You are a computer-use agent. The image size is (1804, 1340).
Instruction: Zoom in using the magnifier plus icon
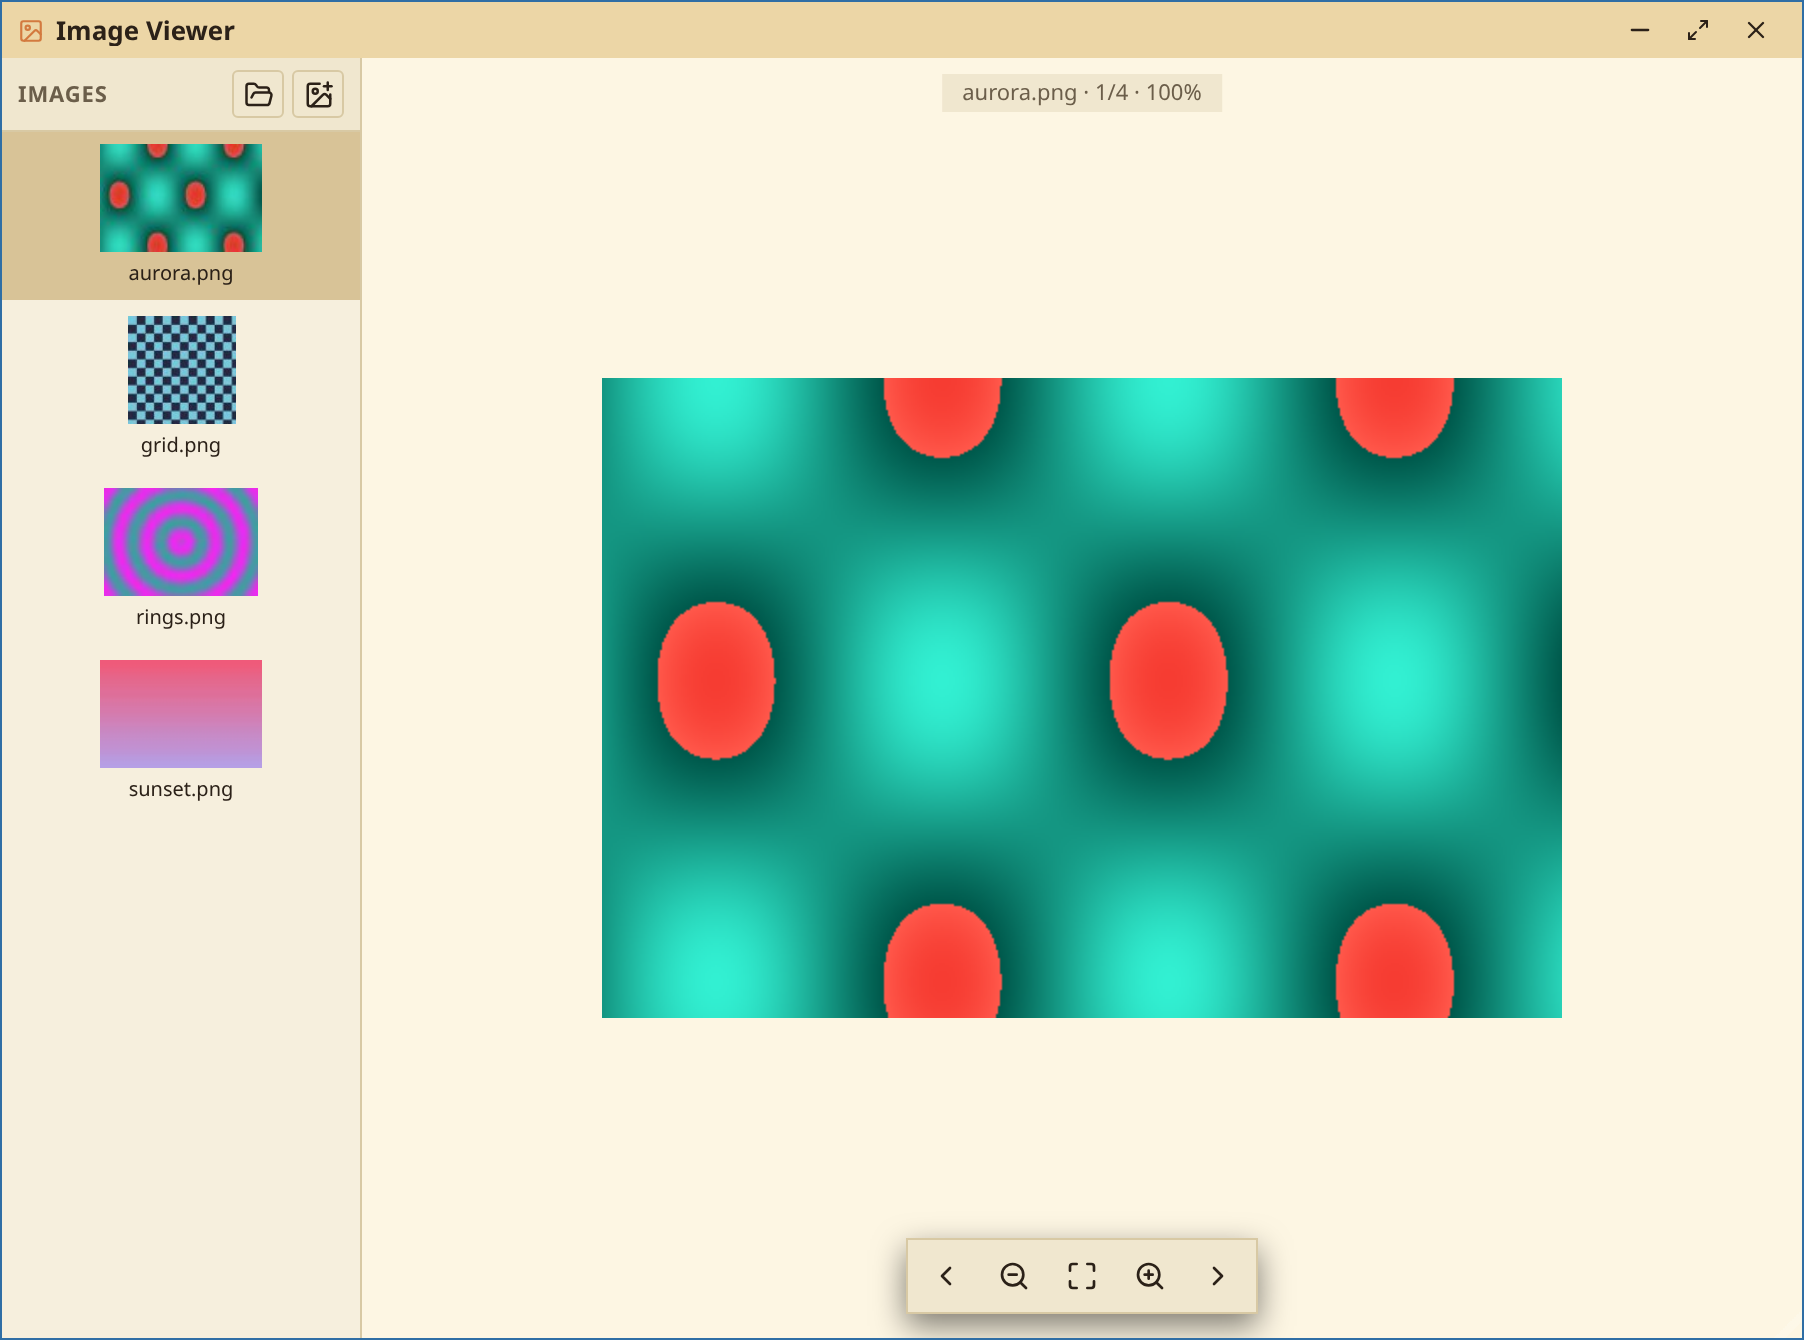point(1150,1276)
